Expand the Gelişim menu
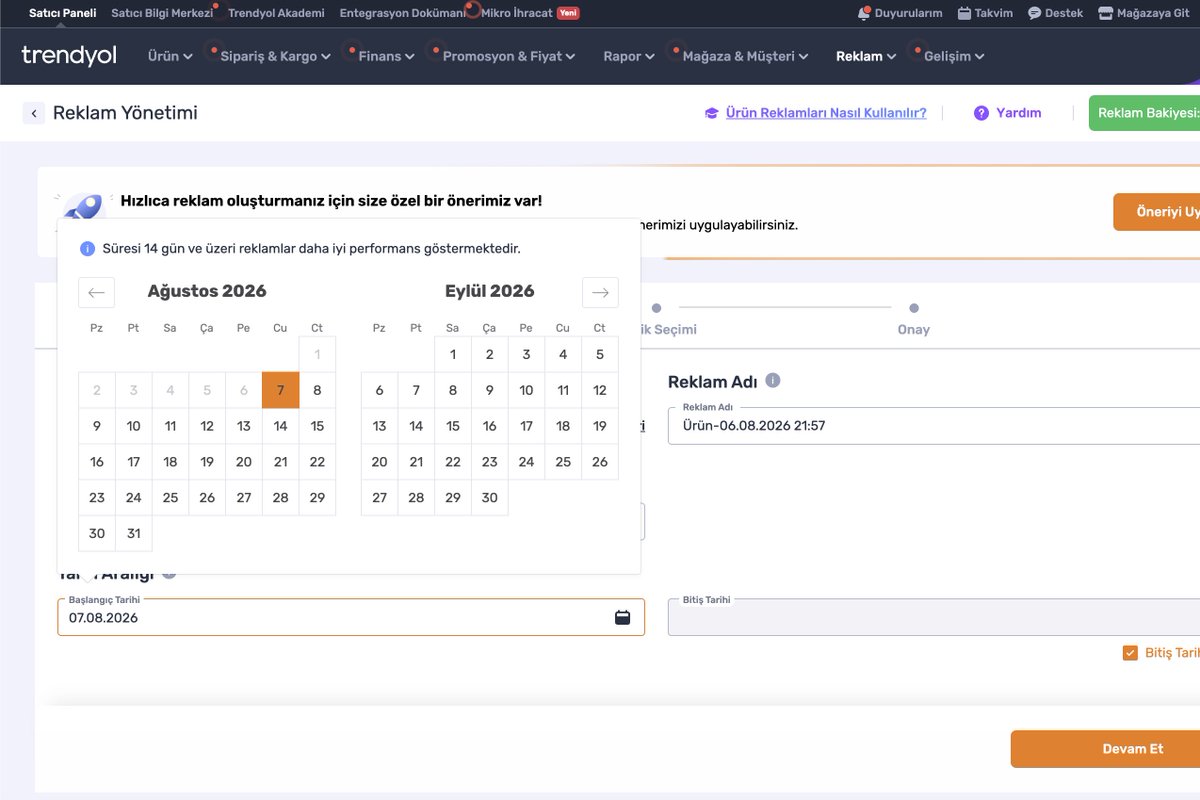This screenshot has width=1200, height=800. coord(954,56)
